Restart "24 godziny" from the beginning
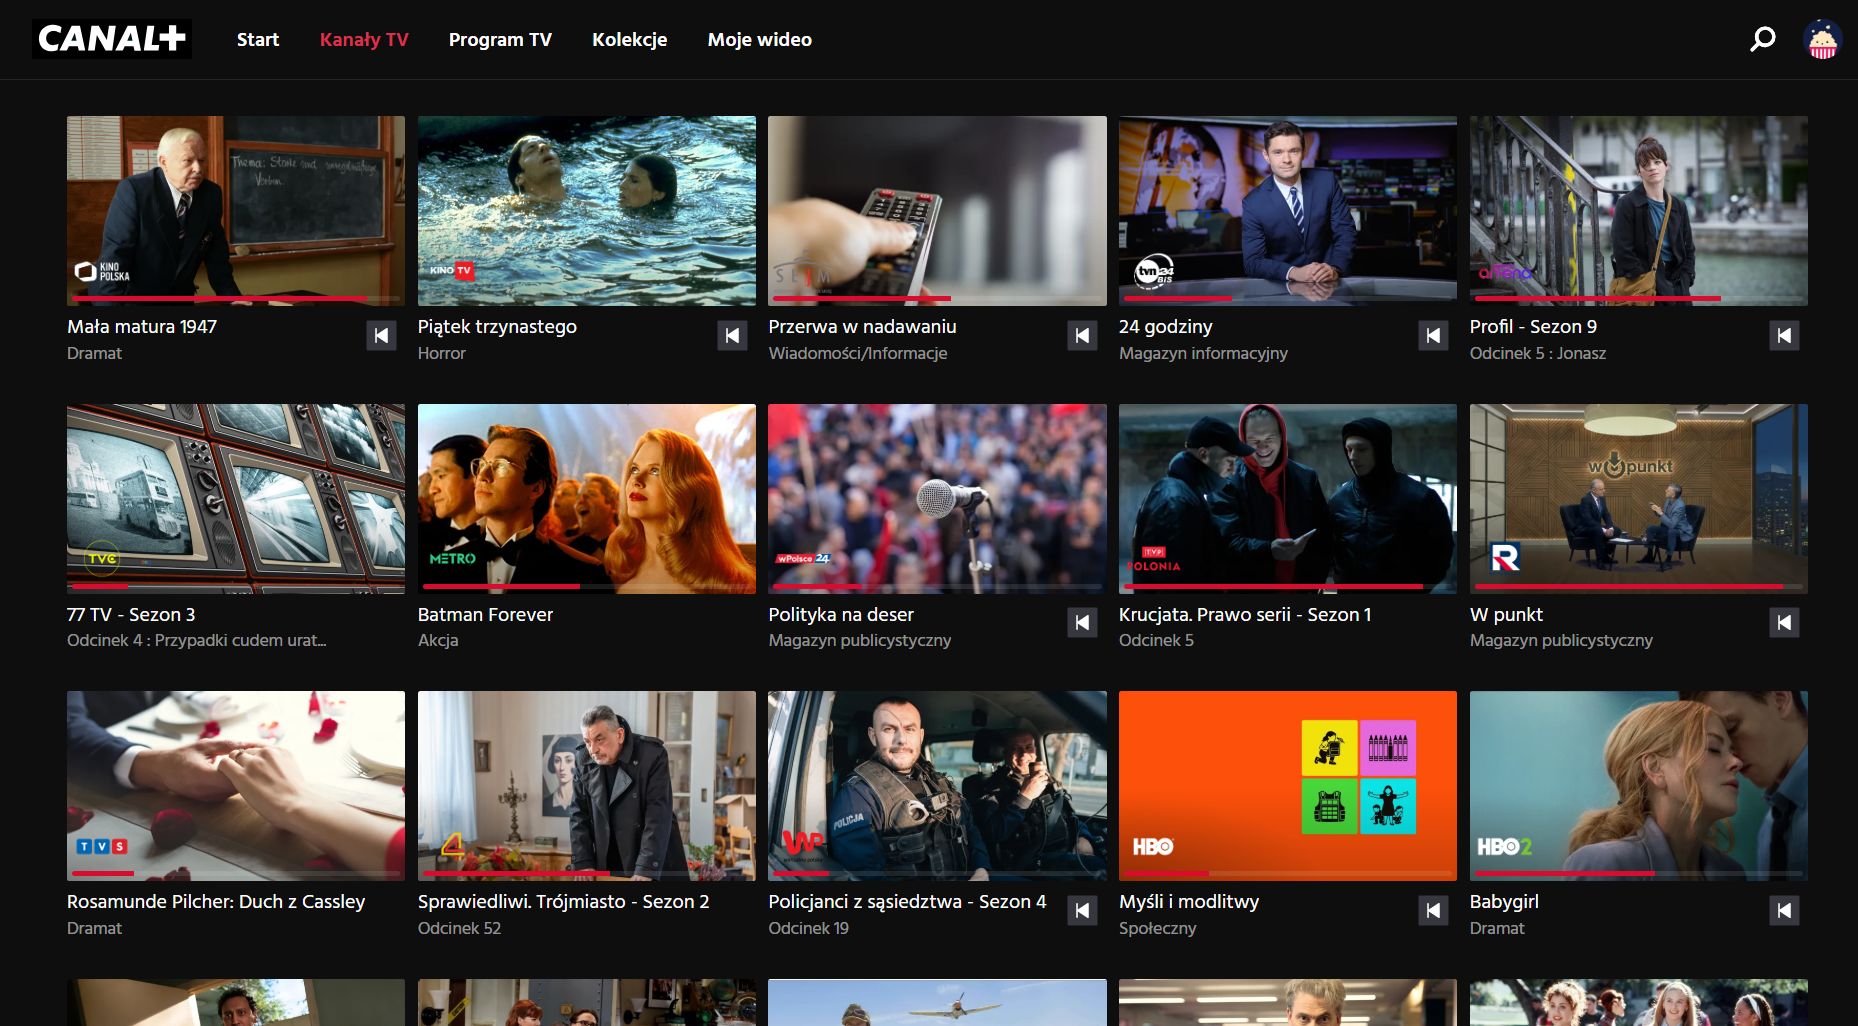This screenshot has height=1026, width=1858. pos(1433,335)
